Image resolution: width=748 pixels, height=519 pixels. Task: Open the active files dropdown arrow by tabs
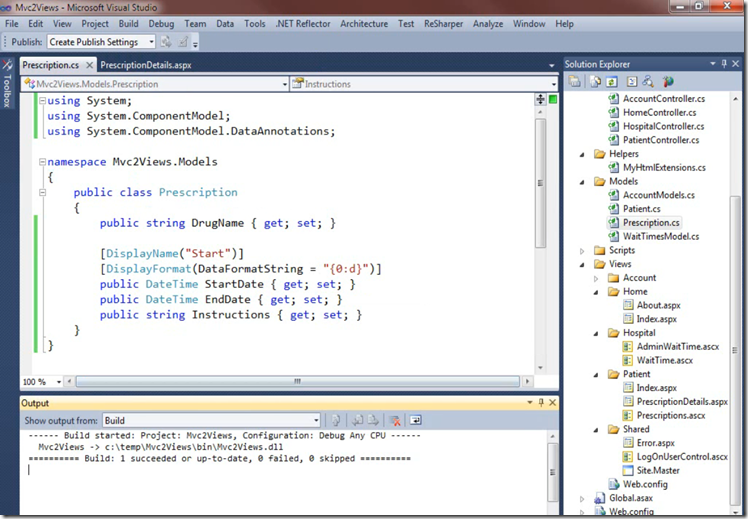(551, 65)
